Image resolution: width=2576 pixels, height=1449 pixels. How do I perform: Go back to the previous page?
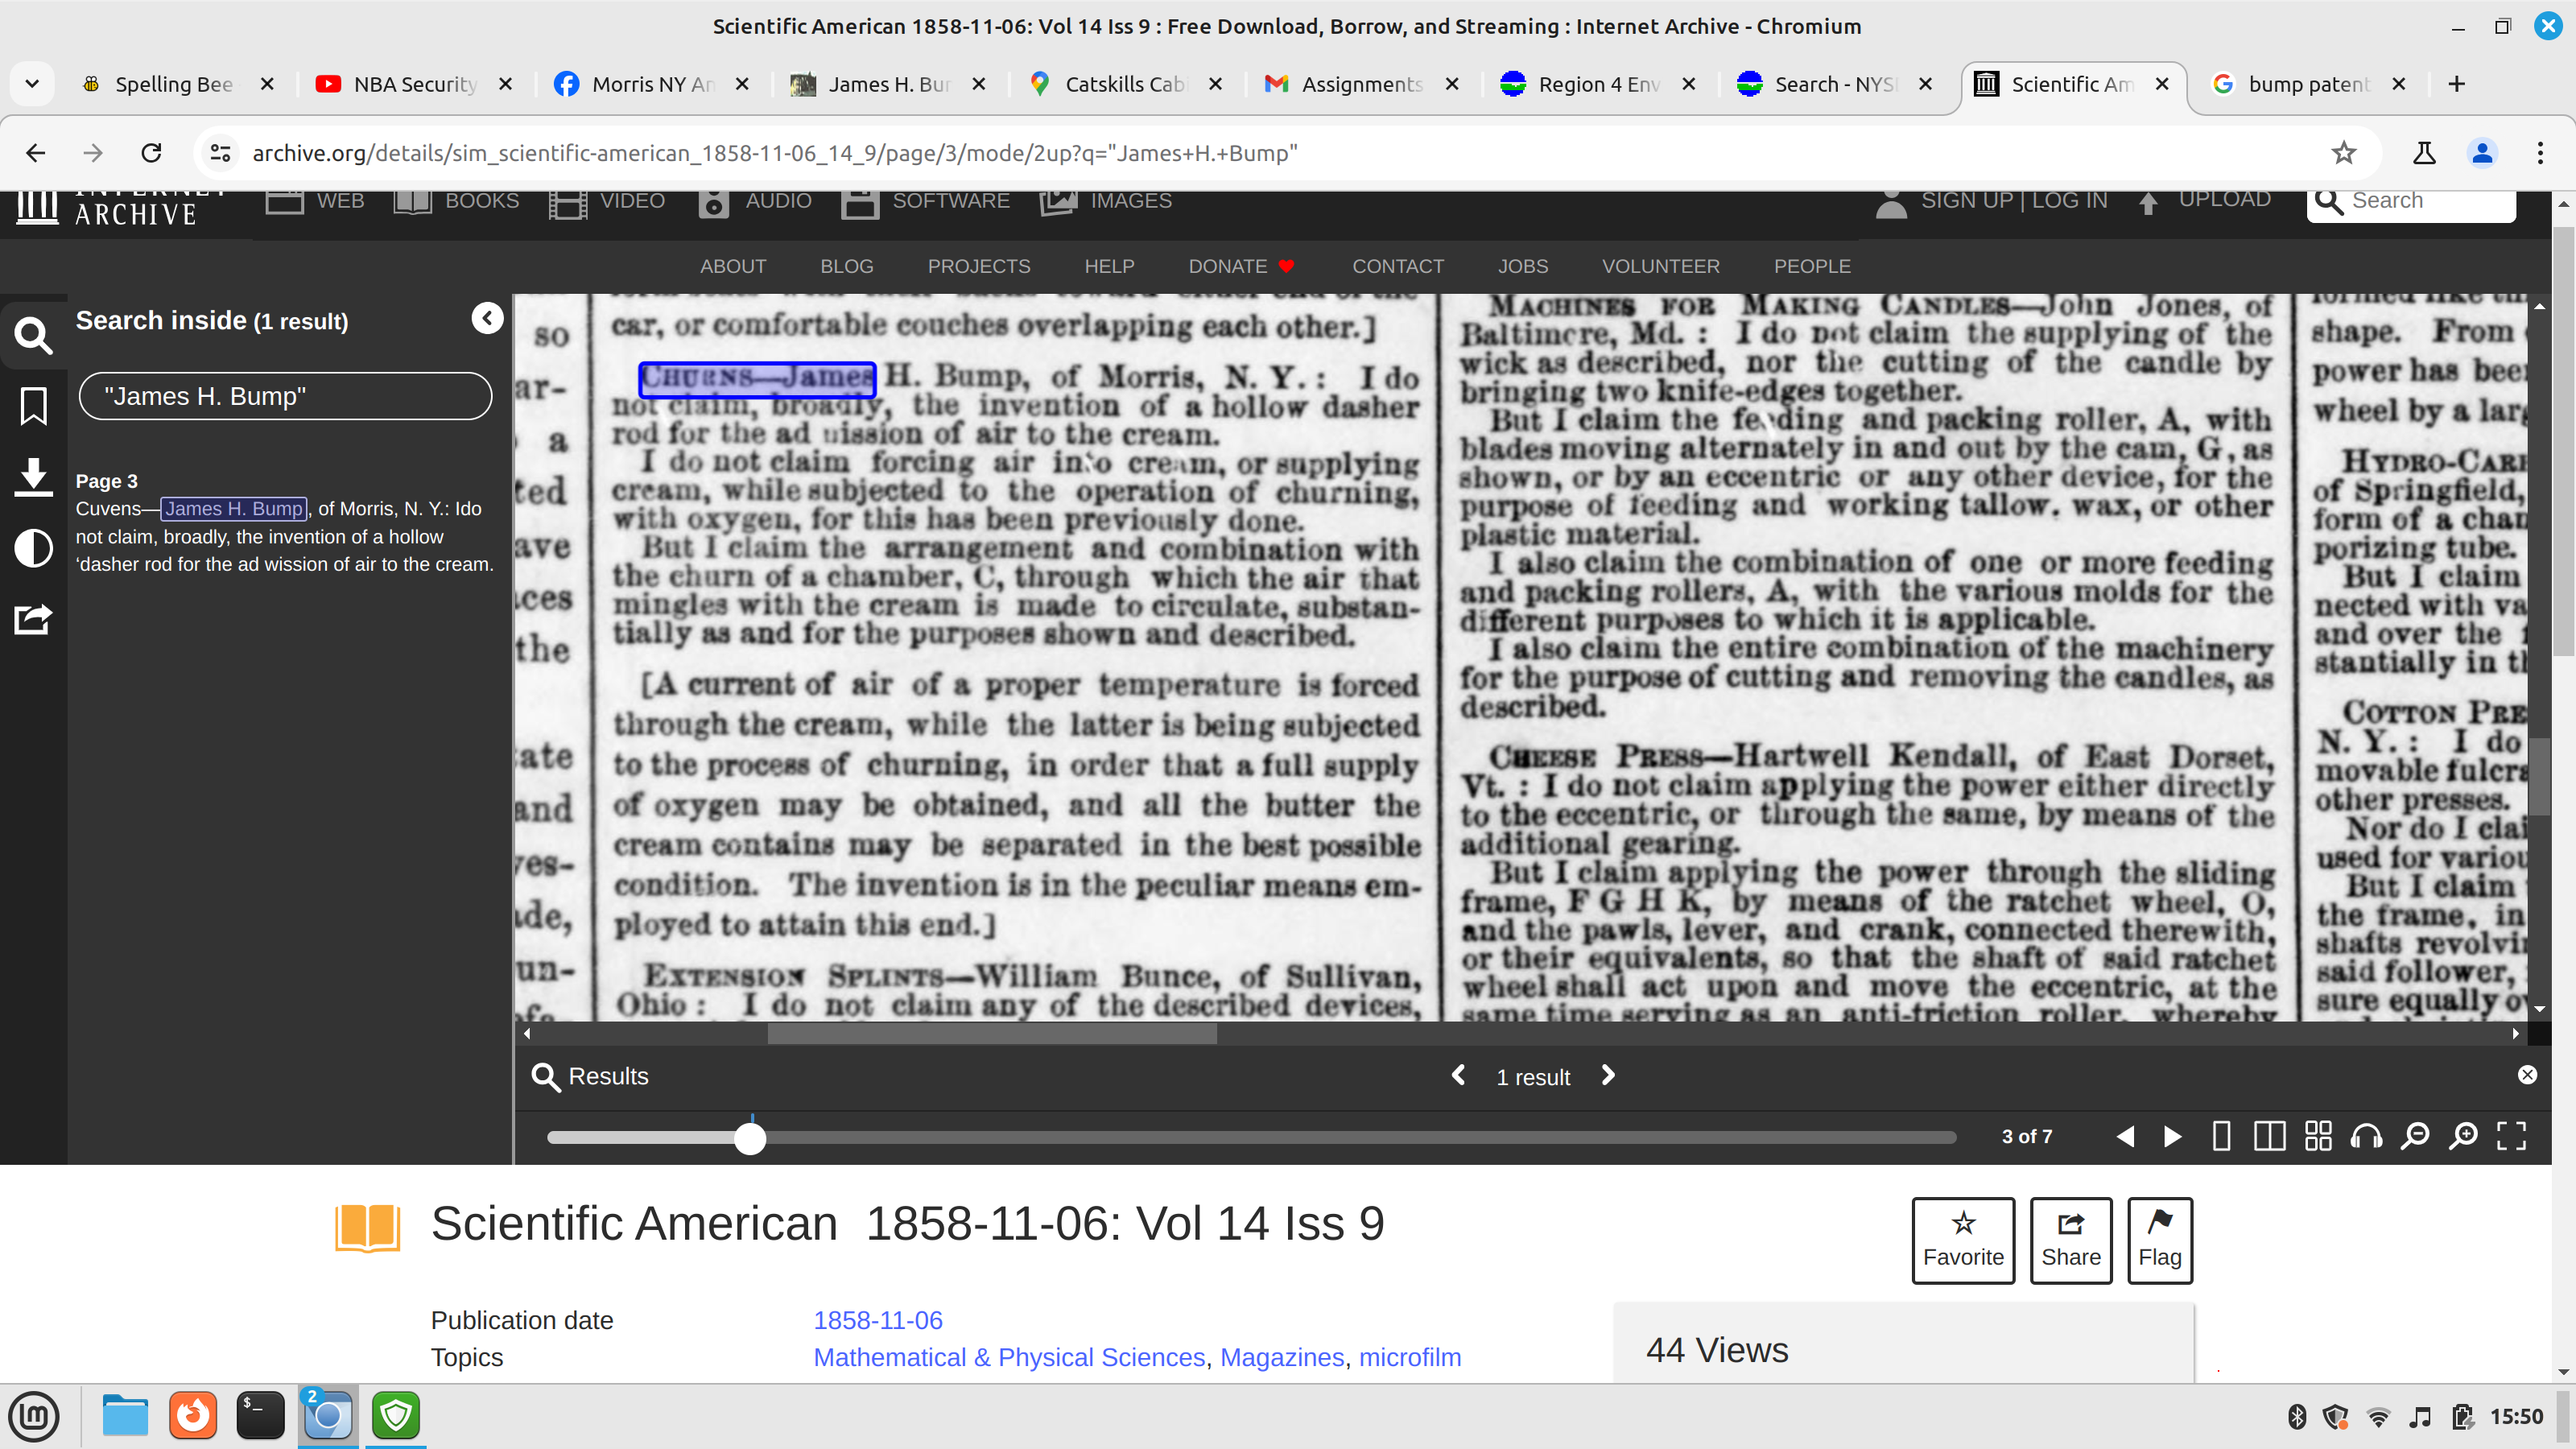(36, 153)
